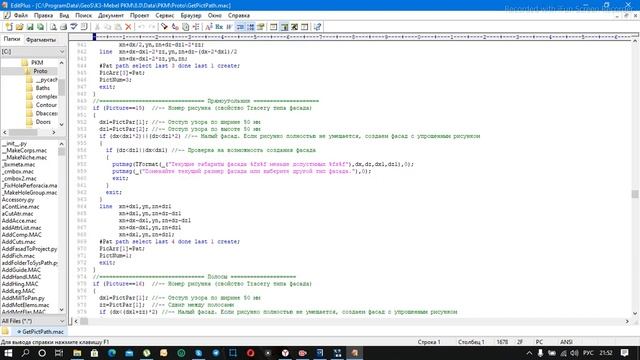The image size is (640, 360).
Task: Select the Proto folder in tree
Action: coord(40,71)
